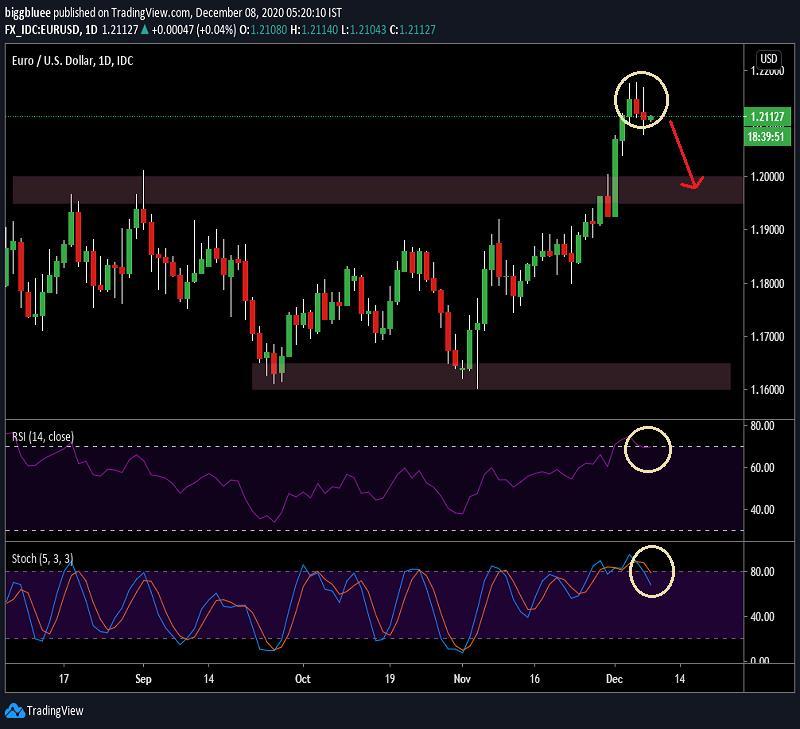Click the 'Dec' date axis label
This screenshot has height=729, width=800.
(x=614, y=678)
